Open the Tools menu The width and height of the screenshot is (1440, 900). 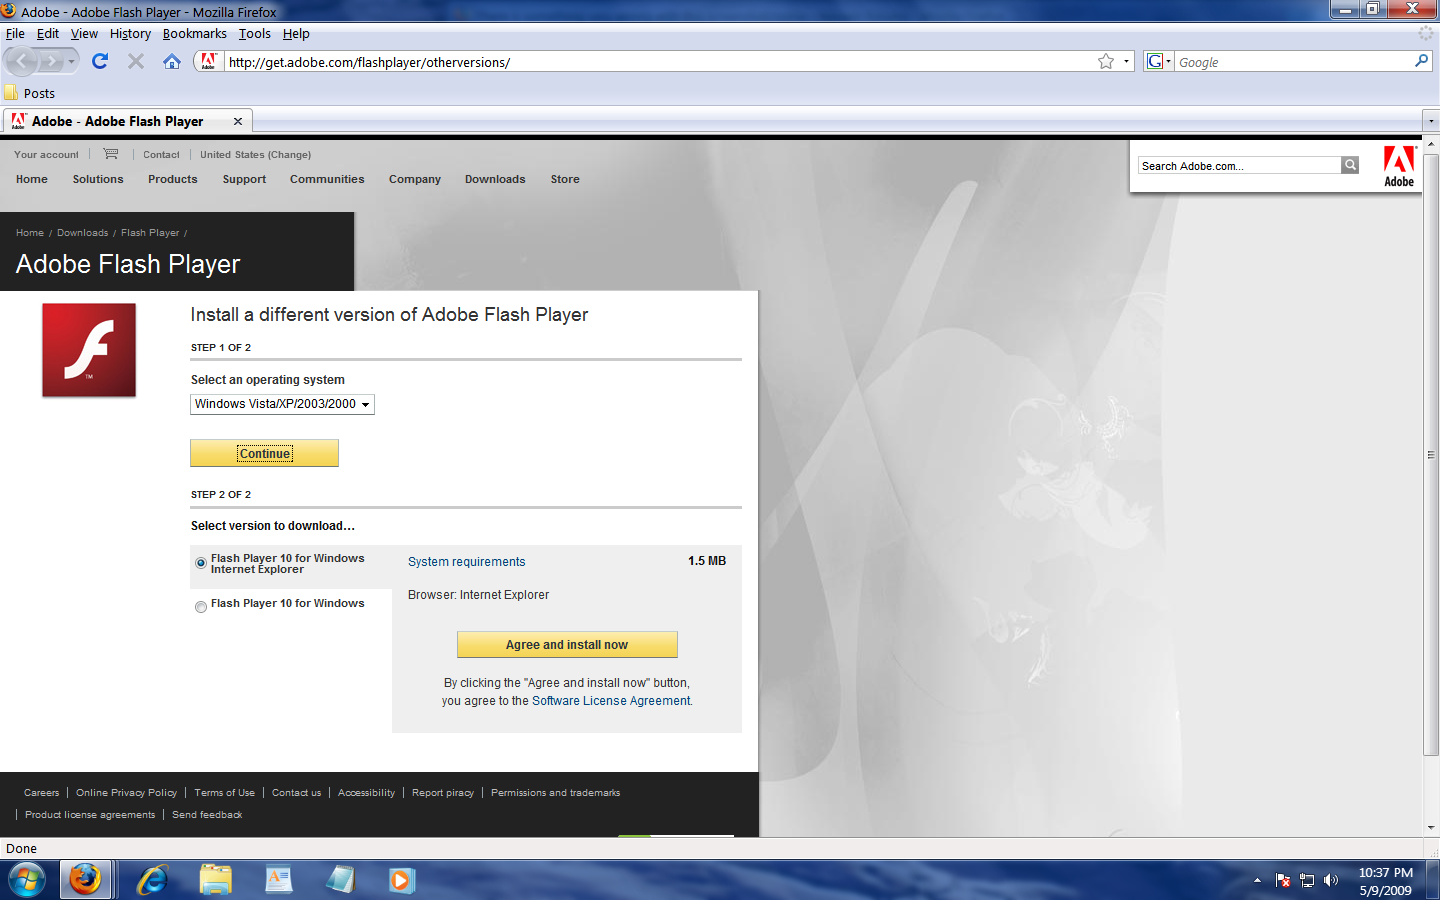(255, 33)
